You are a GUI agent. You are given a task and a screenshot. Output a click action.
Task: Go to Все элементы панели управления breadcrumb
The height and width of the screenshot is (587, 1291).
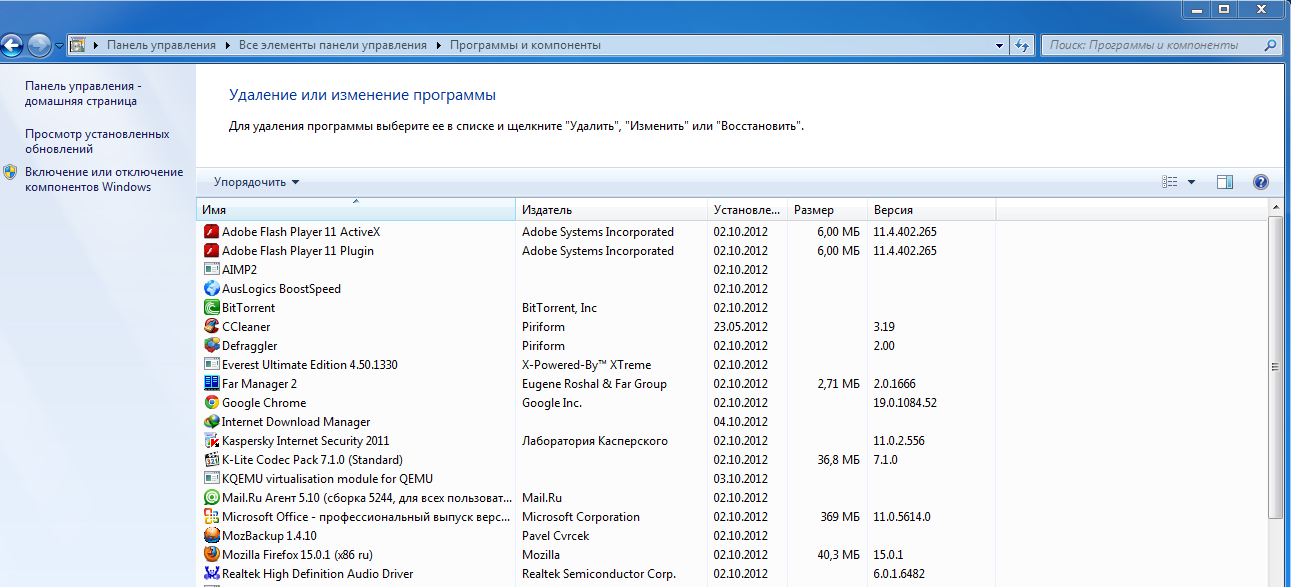pos(333,45)
